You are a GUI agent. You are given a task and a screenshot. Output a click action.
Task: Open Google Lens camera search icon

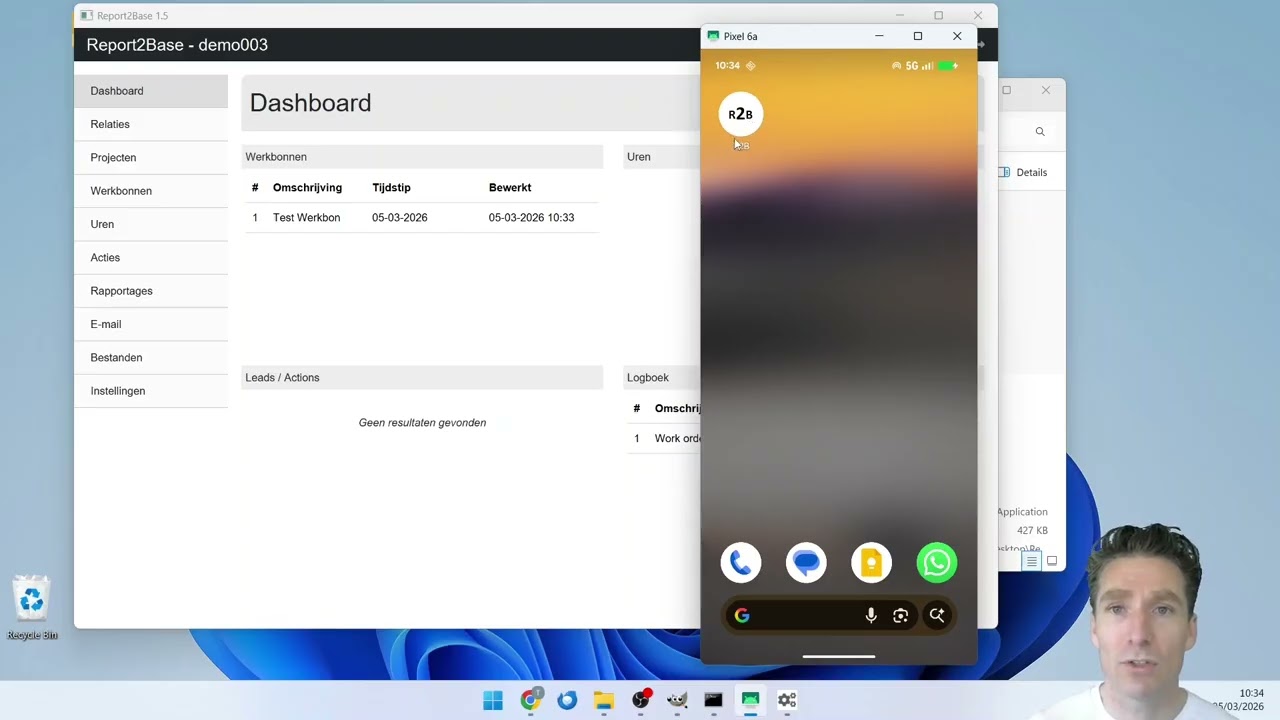pyautogui.click(x=901, y=616)
